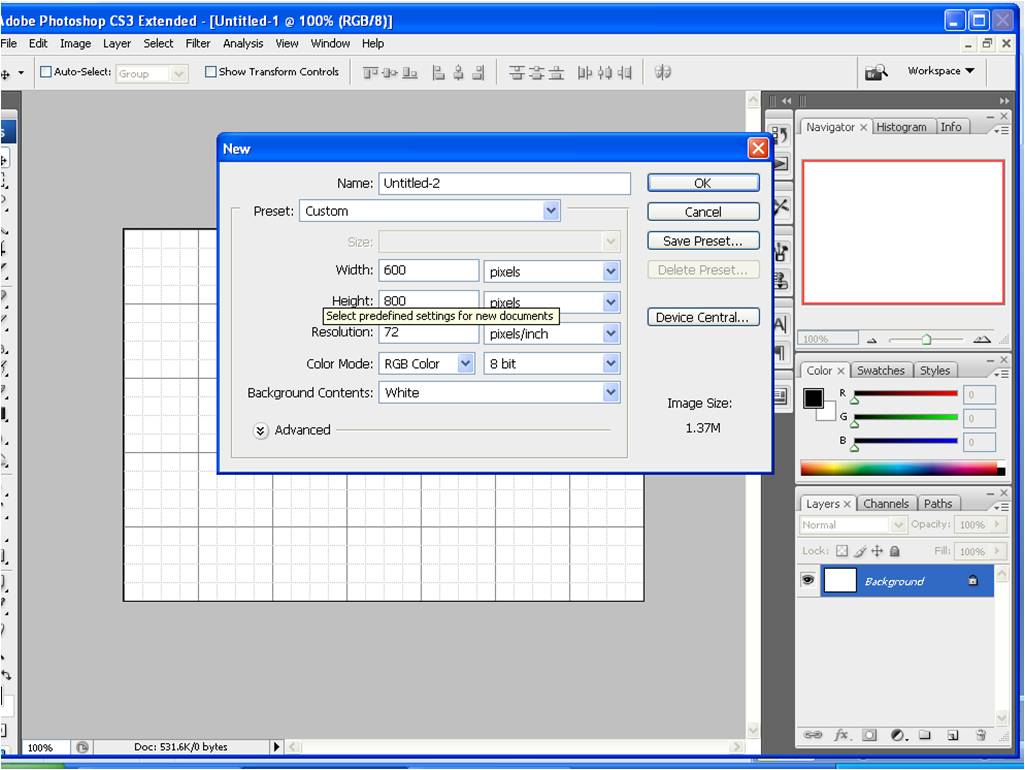This screenshot has height=770, width=1025.
Task: Click Navigator zoom in mountain icon
Action: click(981, 339)
